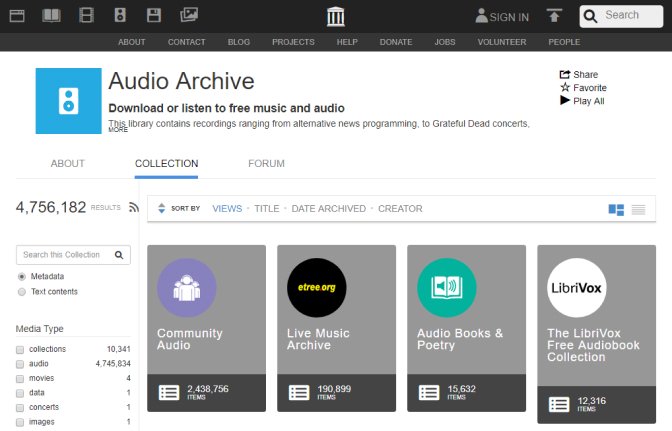
Task: Switch to the COLLECTION tab
Action: coord(166,164)
